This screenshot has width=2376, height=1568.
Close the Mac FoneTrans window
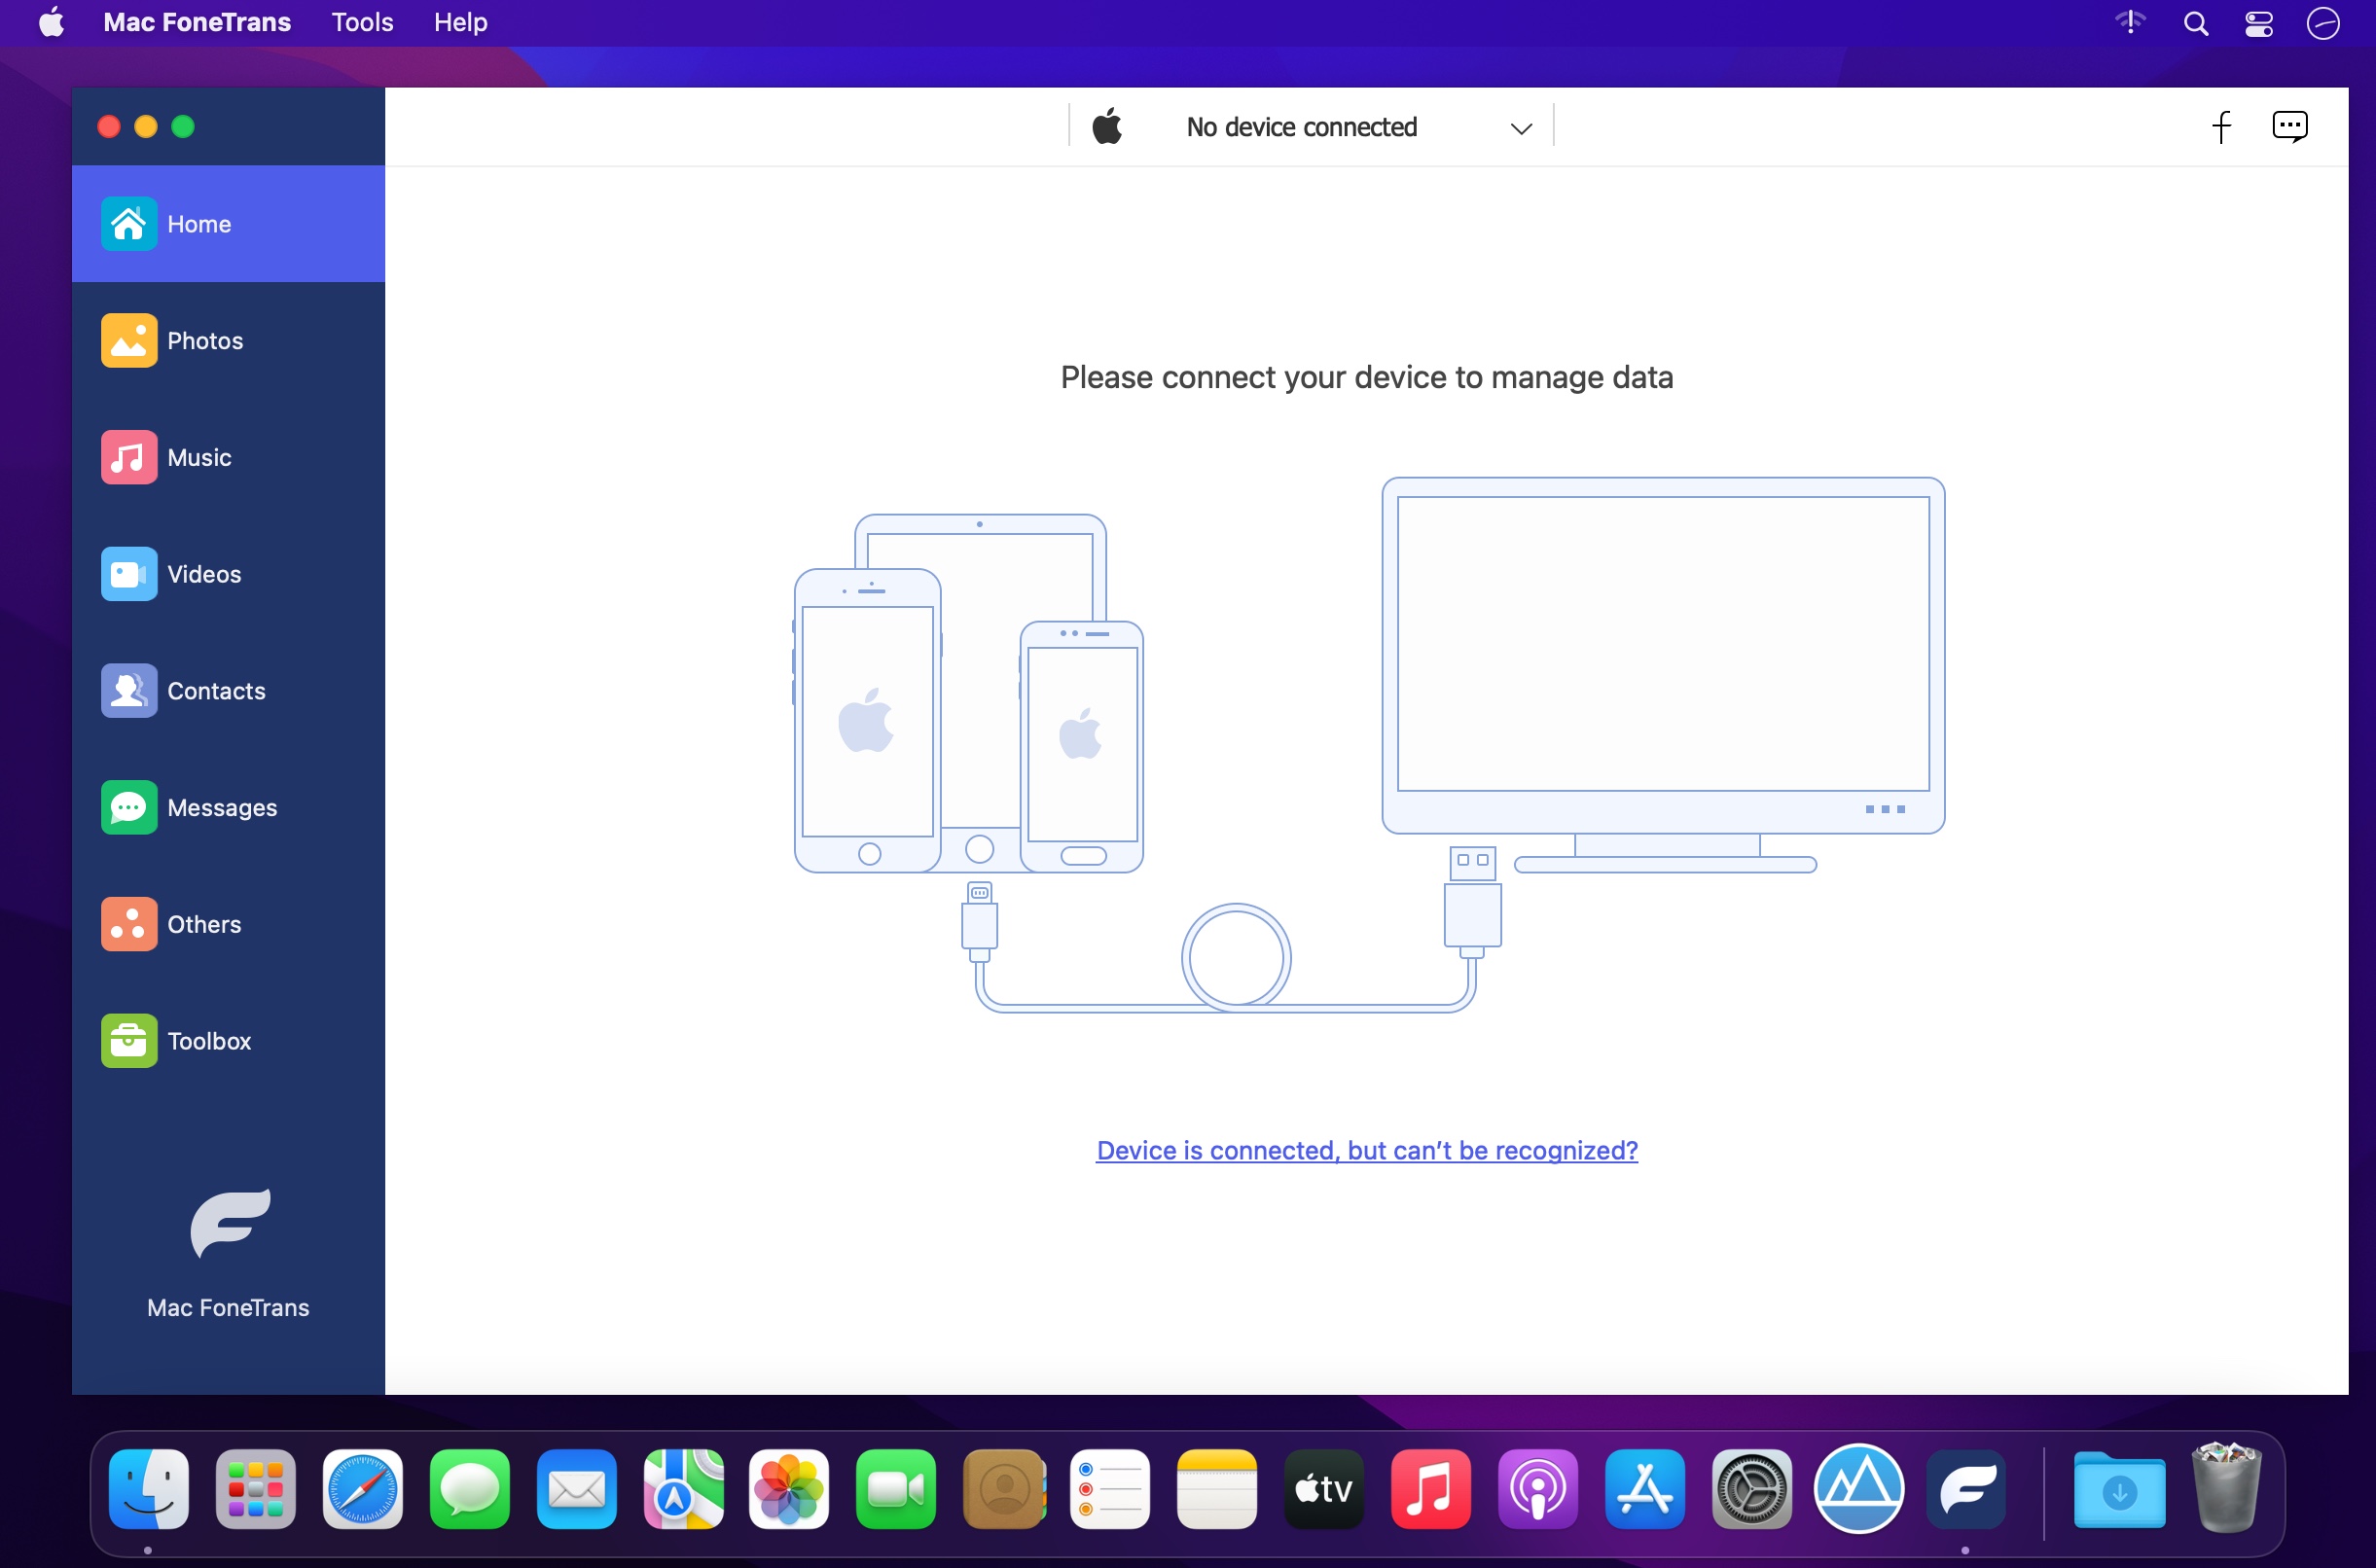click(109, 127)
